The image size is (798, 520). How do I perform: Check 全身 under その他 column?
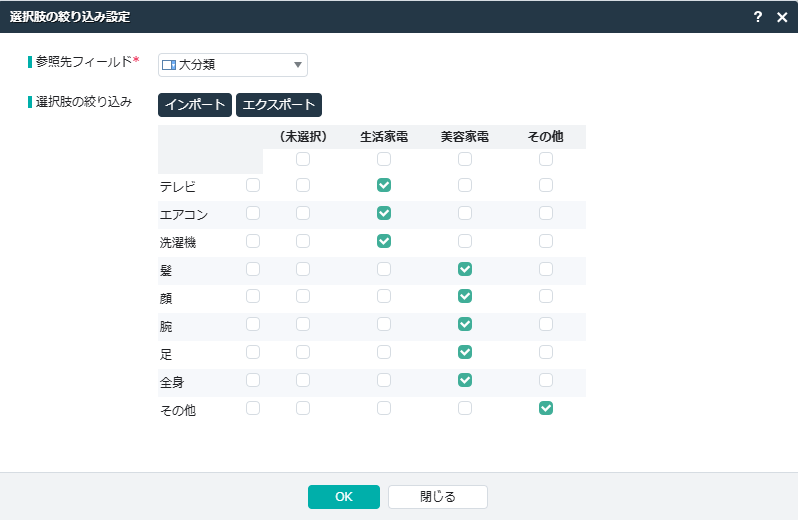pos(546,380)
